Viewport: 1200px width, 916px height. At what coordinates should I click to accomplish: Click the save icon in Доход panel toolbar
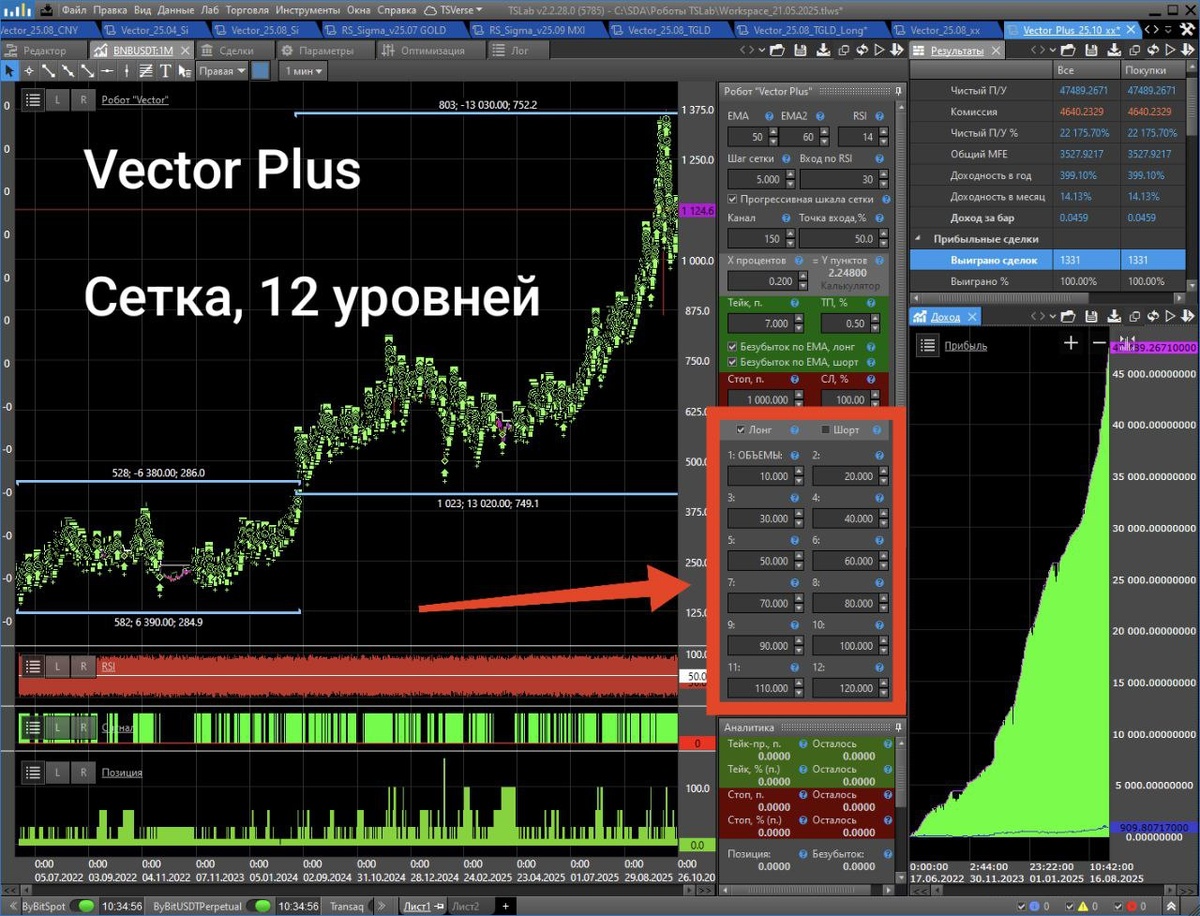click(1091, 316)
